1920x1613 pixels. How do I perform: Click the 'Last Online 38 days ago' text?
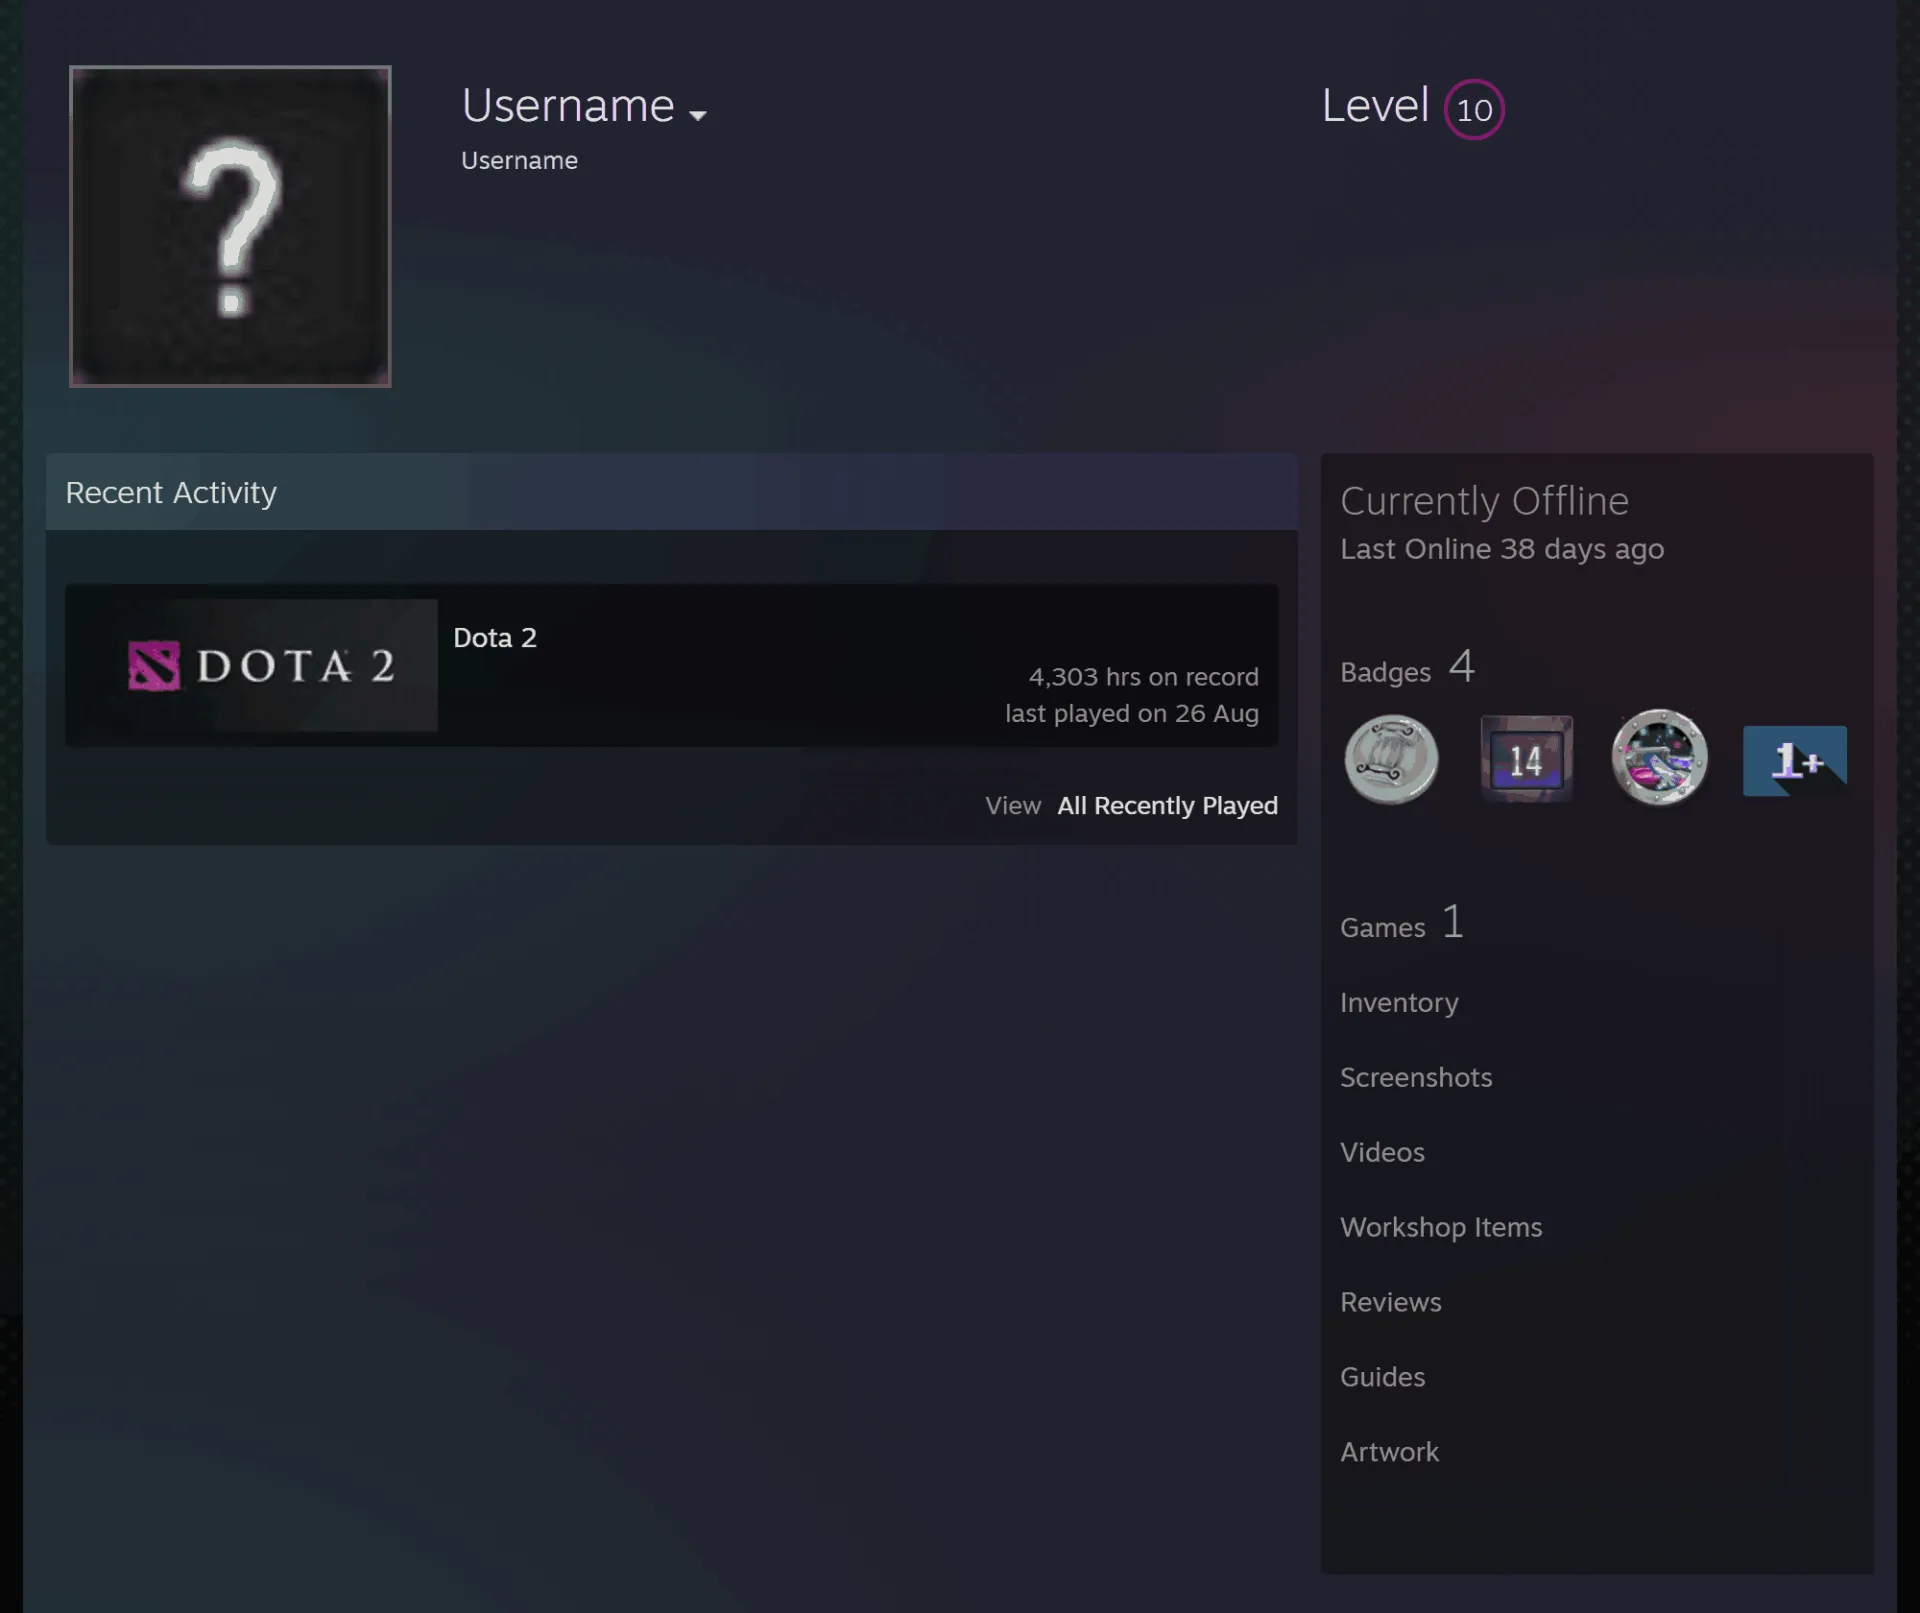1502,549
